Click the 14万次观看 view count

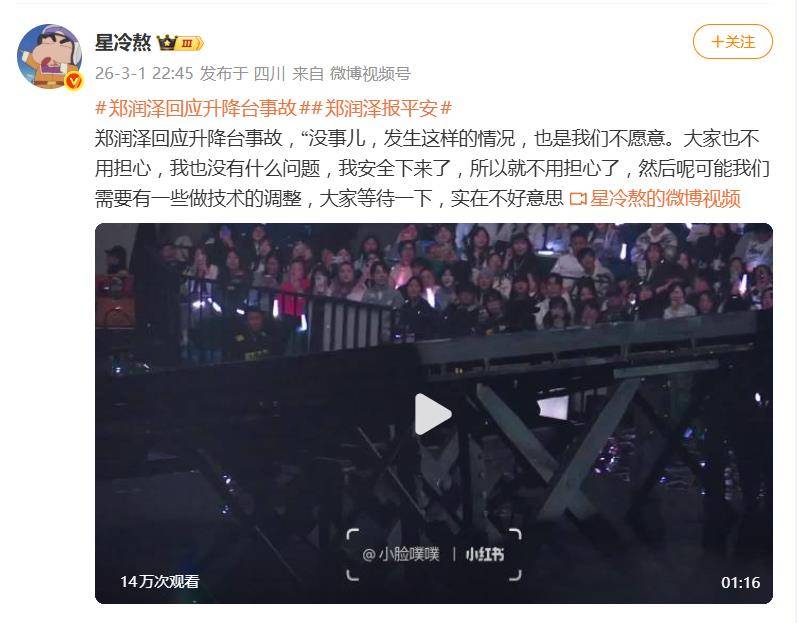(x=160, y=582)
